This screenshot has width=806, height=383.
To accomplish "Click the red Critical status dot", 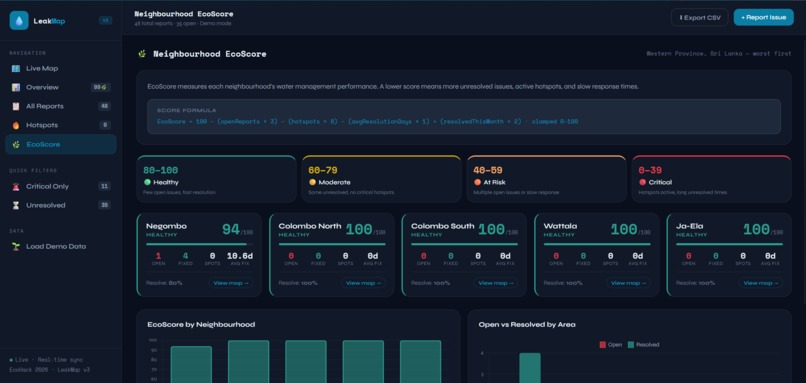I will pos(642,183).
